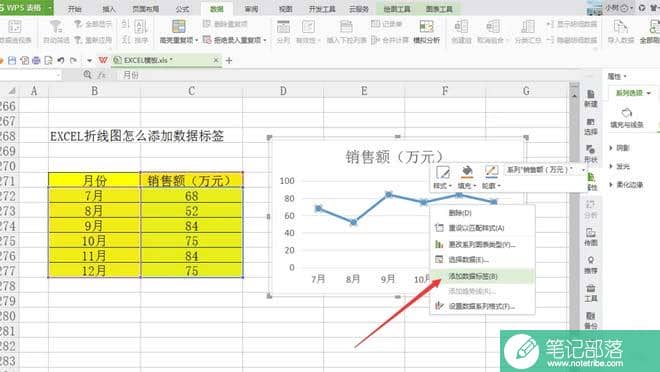The image size is (660, 372).
Task: Open the 系列选项 dropdown in properties pane
Action: (633, 93)
